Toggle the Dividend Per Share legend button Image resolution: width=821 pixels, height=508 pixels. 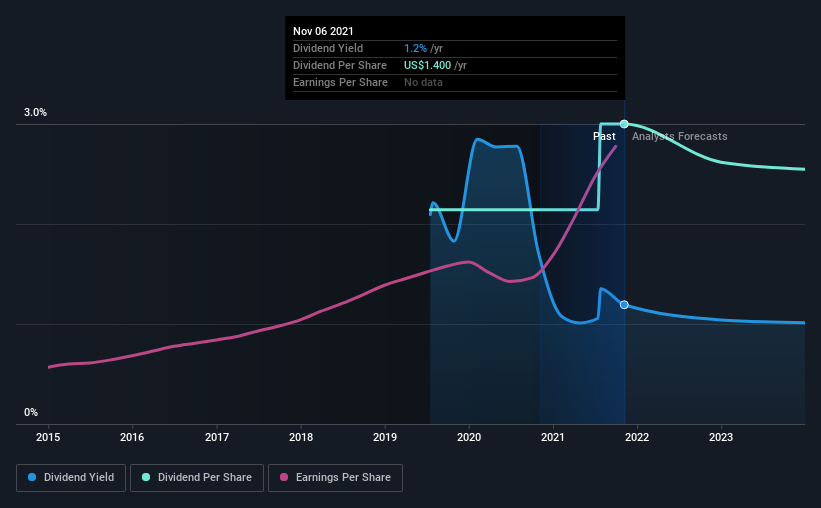(197, 478)
